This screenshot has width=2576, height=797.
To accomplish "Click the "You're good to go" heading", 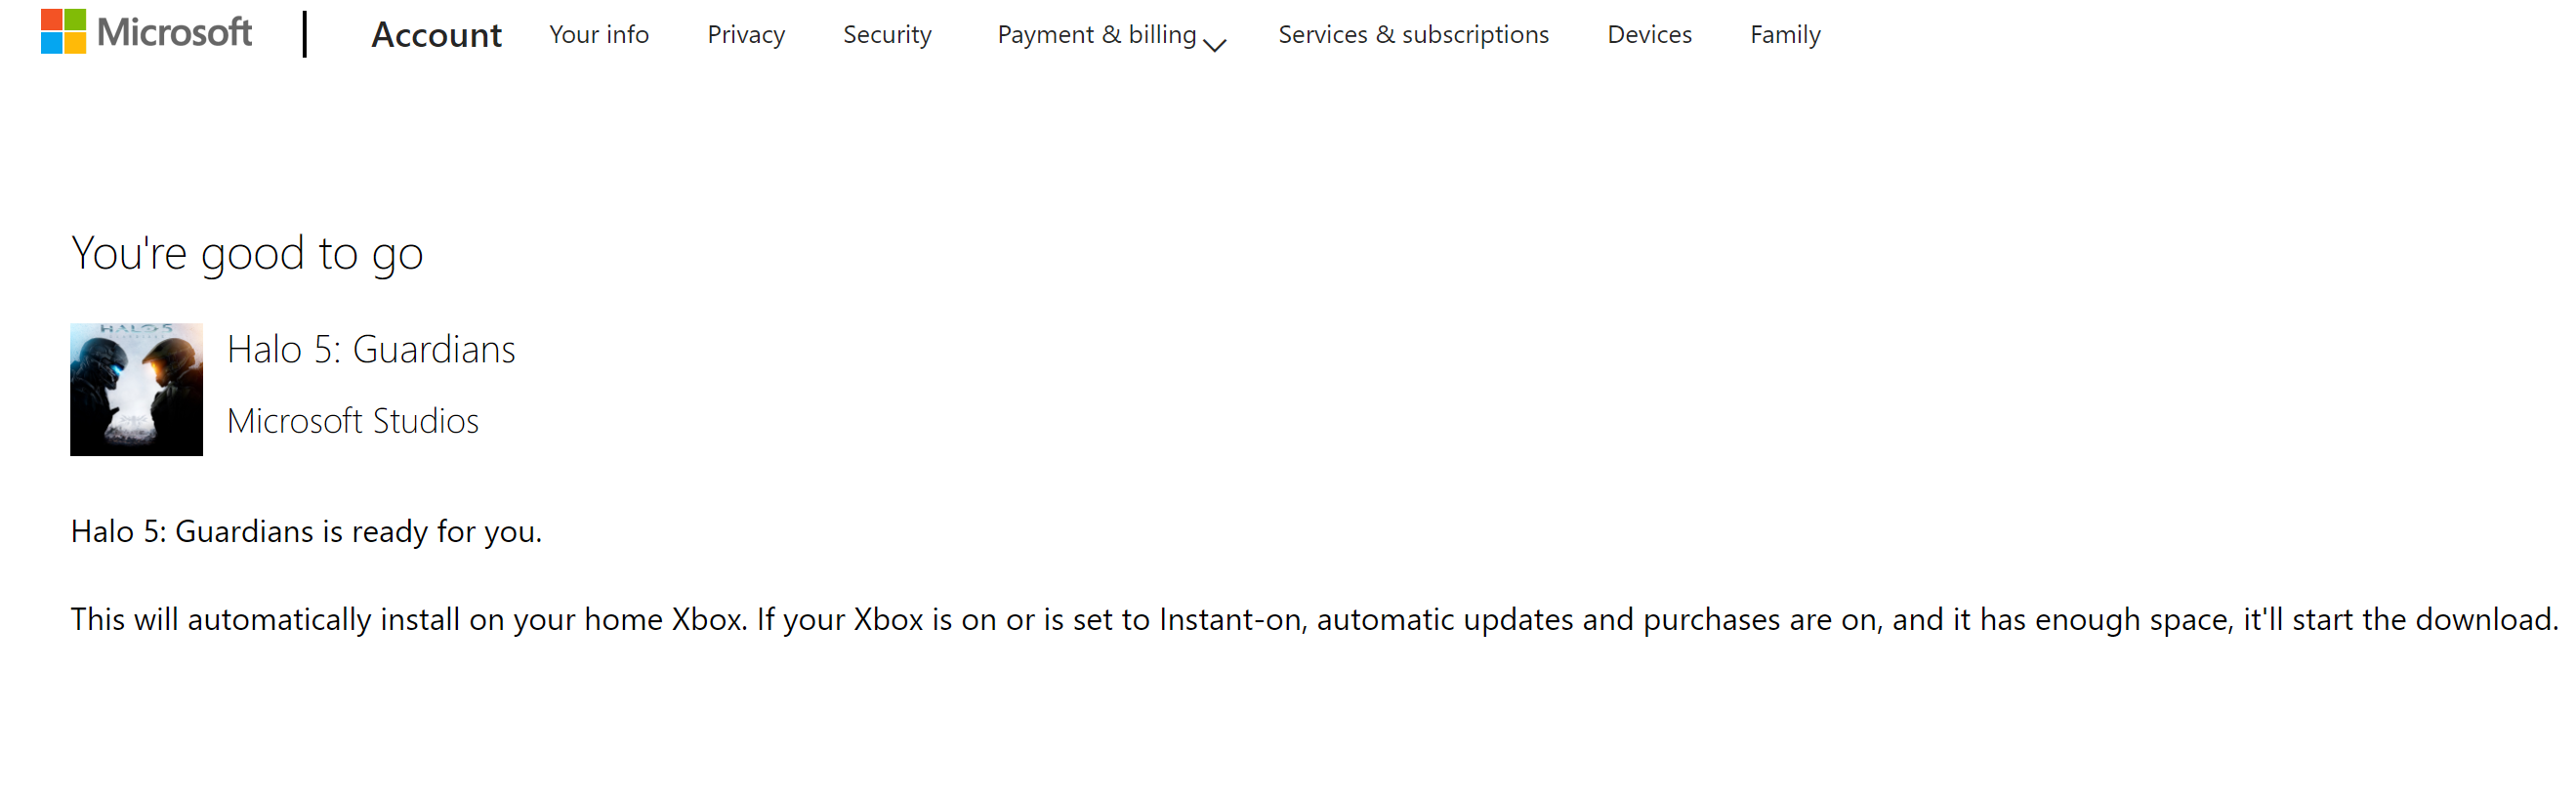I will (x=247, y=254).
